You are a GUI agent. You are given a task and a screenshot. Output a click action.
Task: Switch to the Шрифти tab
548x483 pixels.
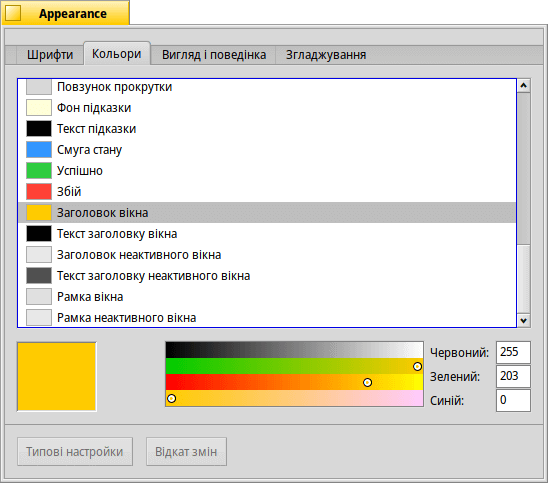pos(50,55)
